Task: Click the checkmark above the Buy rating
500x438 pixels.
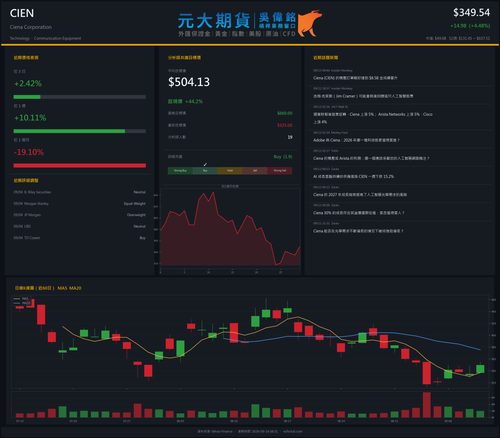Action: [205, 164]
